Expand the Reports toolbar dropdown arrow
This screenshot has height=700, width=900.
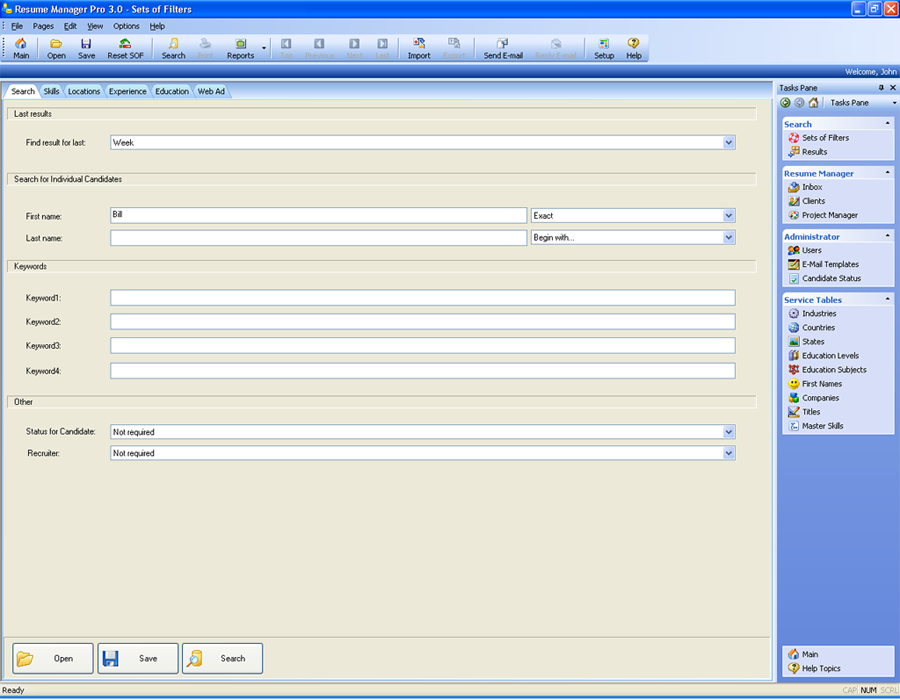264,49
